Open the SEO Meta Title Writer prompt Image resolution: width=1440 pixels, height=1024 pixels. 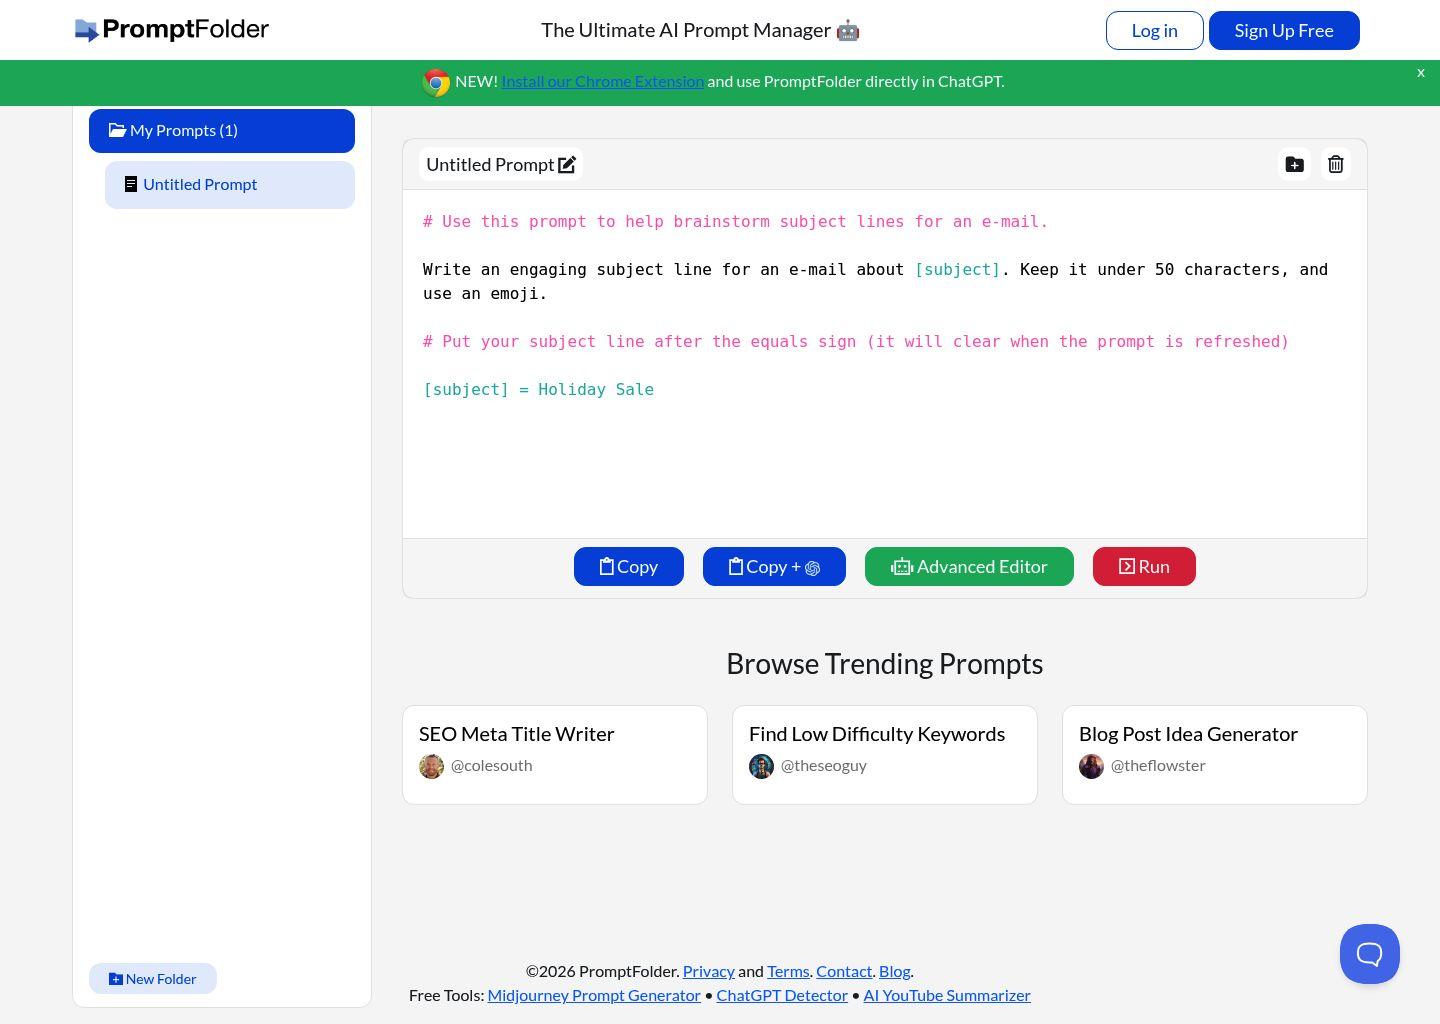pos(516,733)
